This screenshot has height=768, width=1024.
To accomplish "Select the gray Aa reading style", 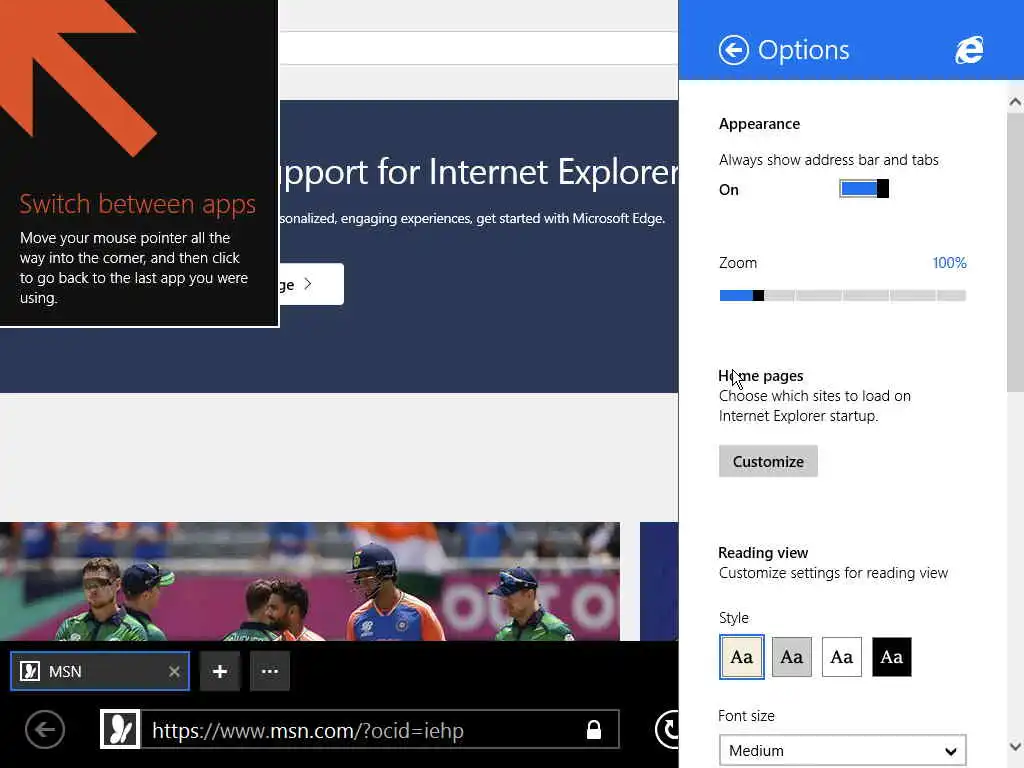I will tap(792, 657).
